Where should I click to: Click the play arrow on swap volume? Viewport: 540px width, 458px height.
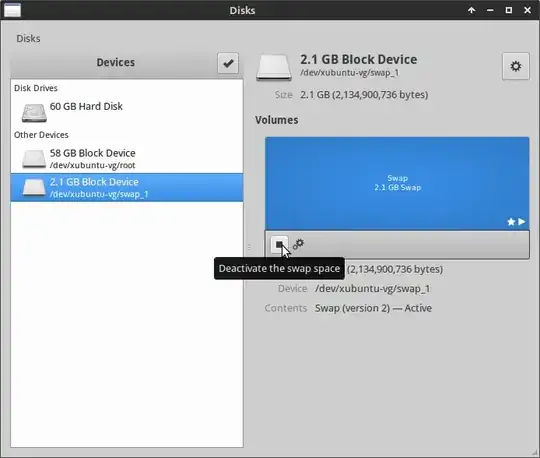522,221
